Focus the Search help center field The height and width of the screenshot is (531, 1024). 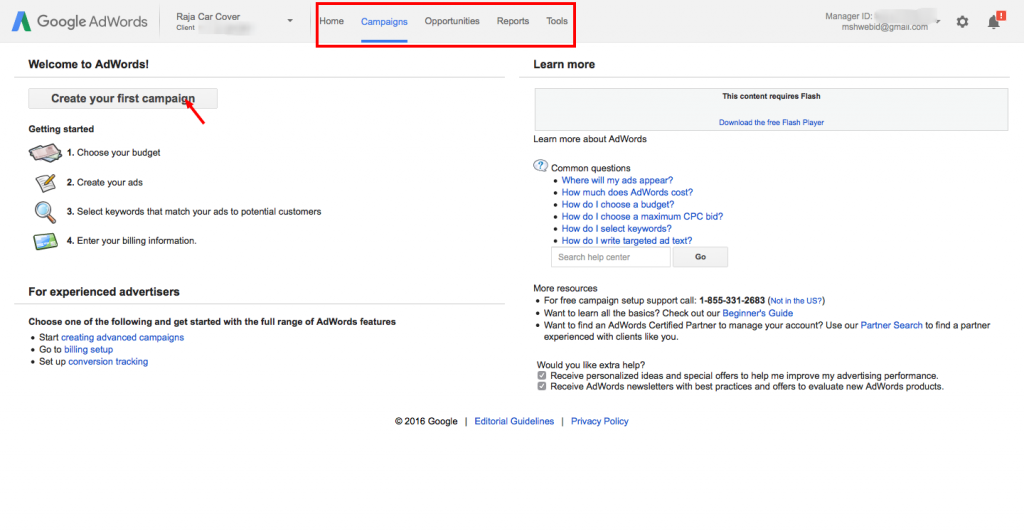pyautogui.click(x=610, y=257)
